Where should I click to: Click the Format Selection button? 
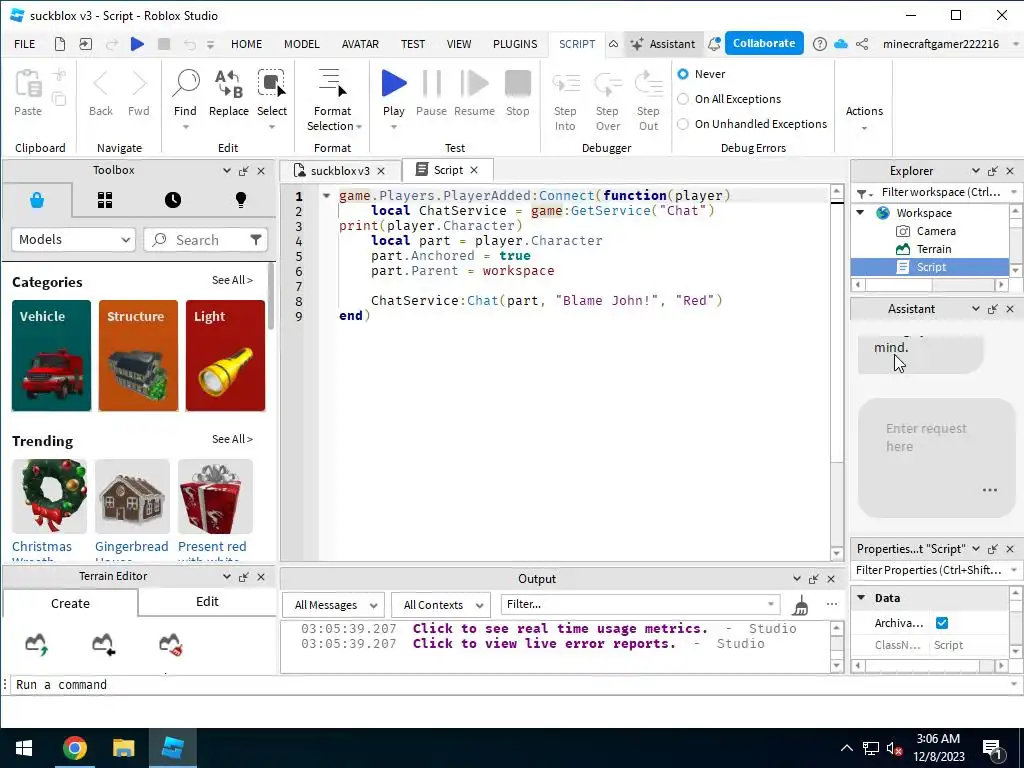(332, 98)
